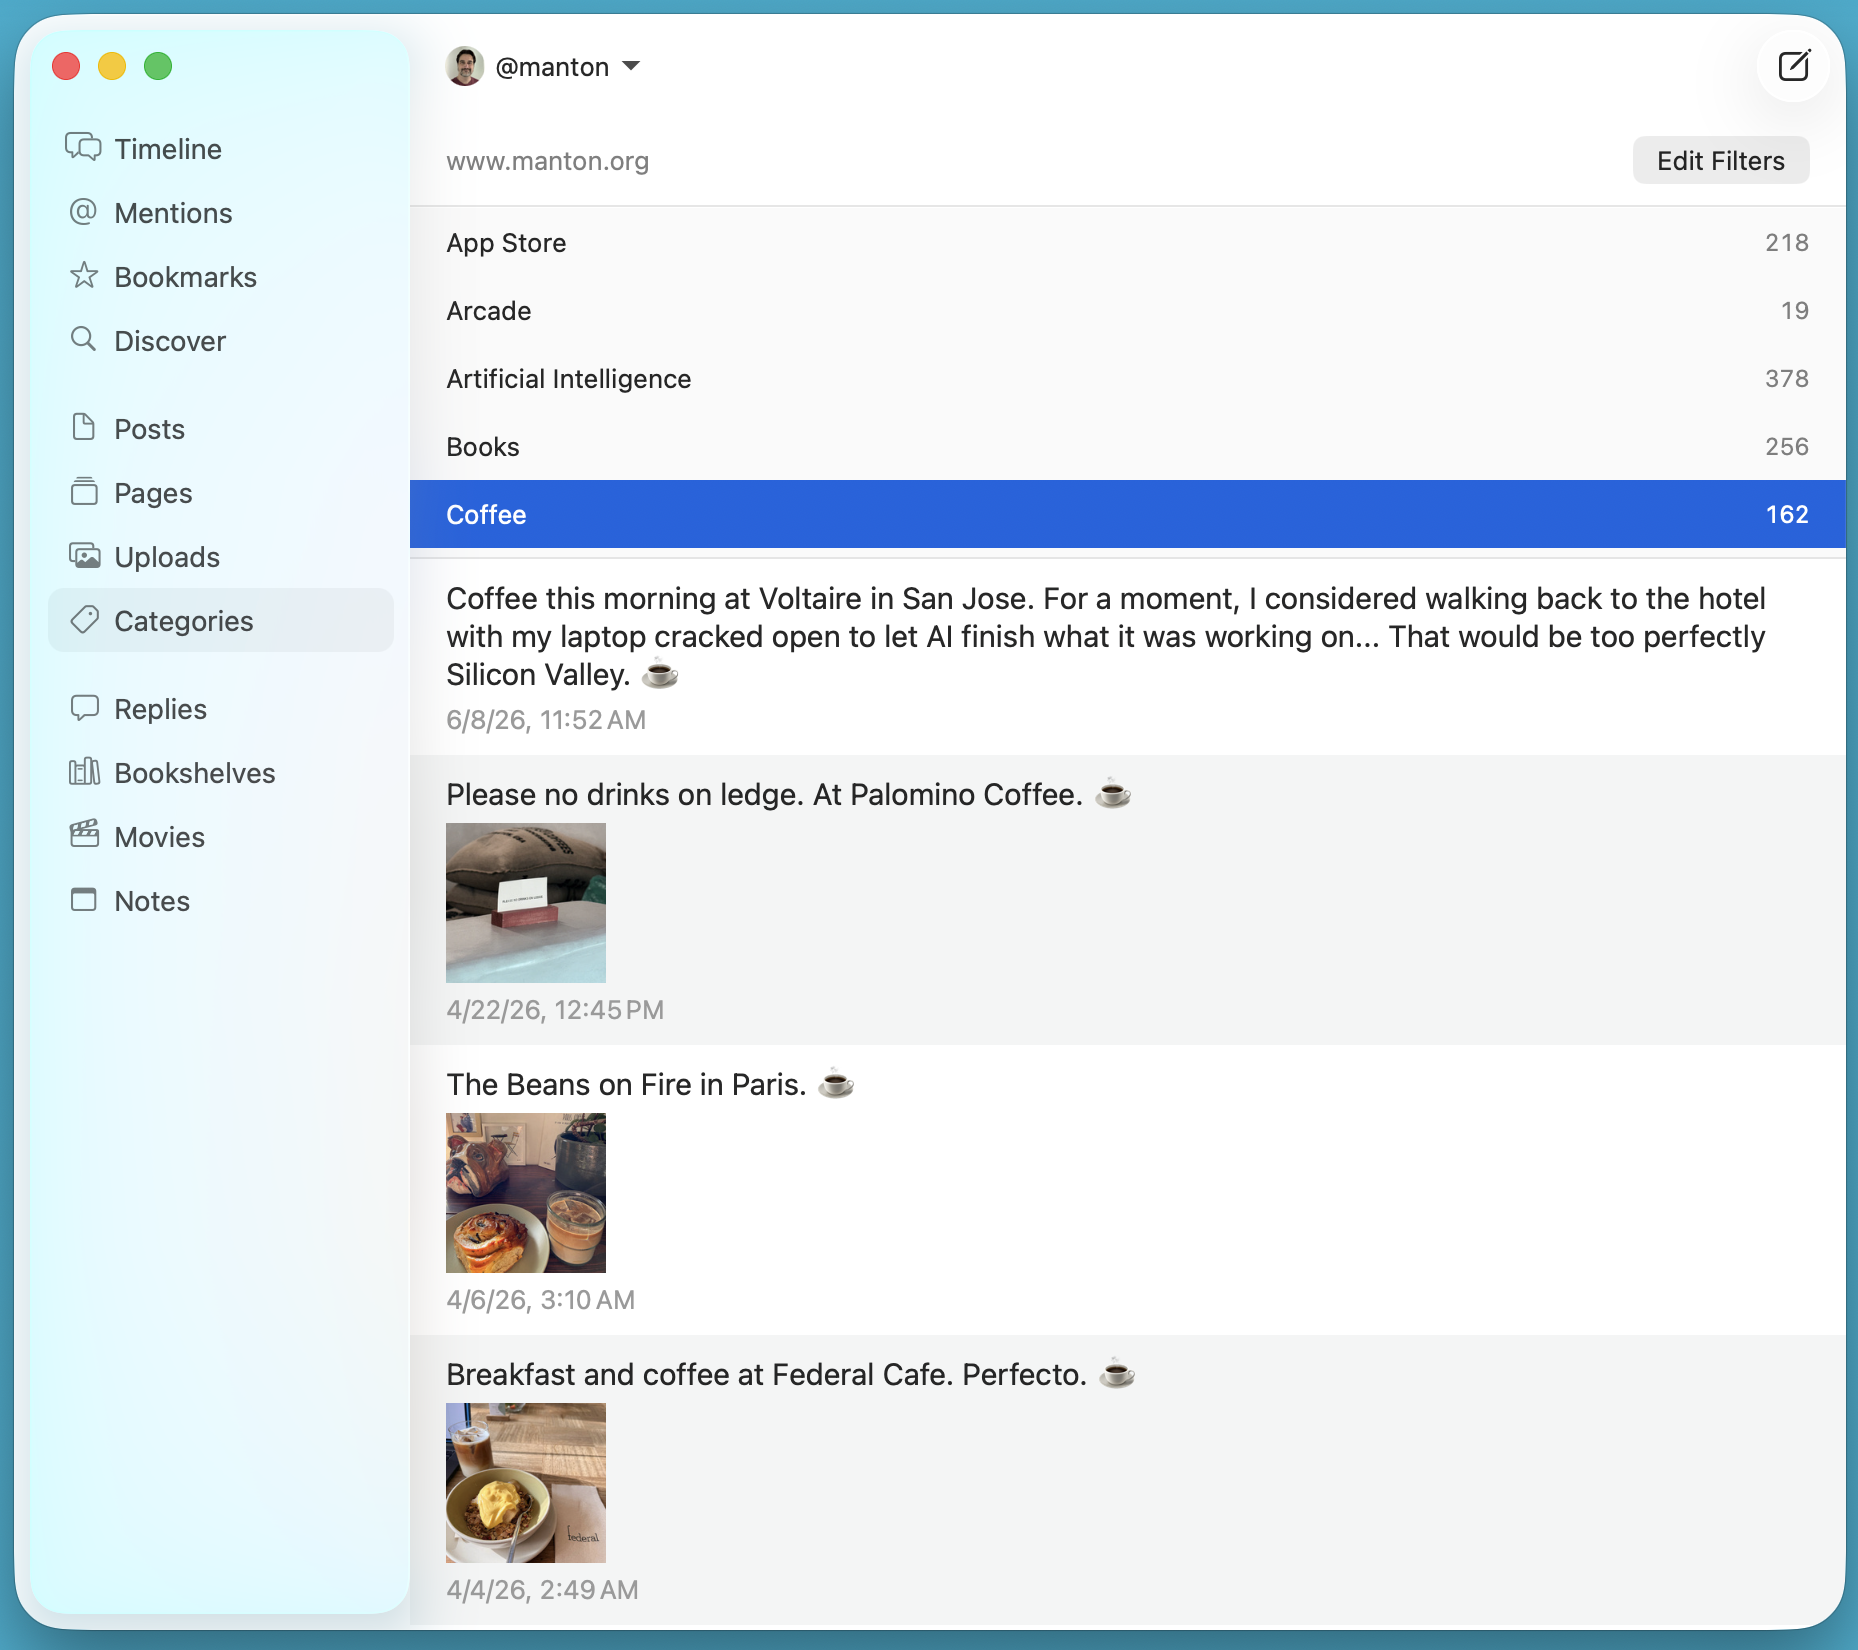Click the 378 count for Artificial Intelligence

pos(1786,378)
